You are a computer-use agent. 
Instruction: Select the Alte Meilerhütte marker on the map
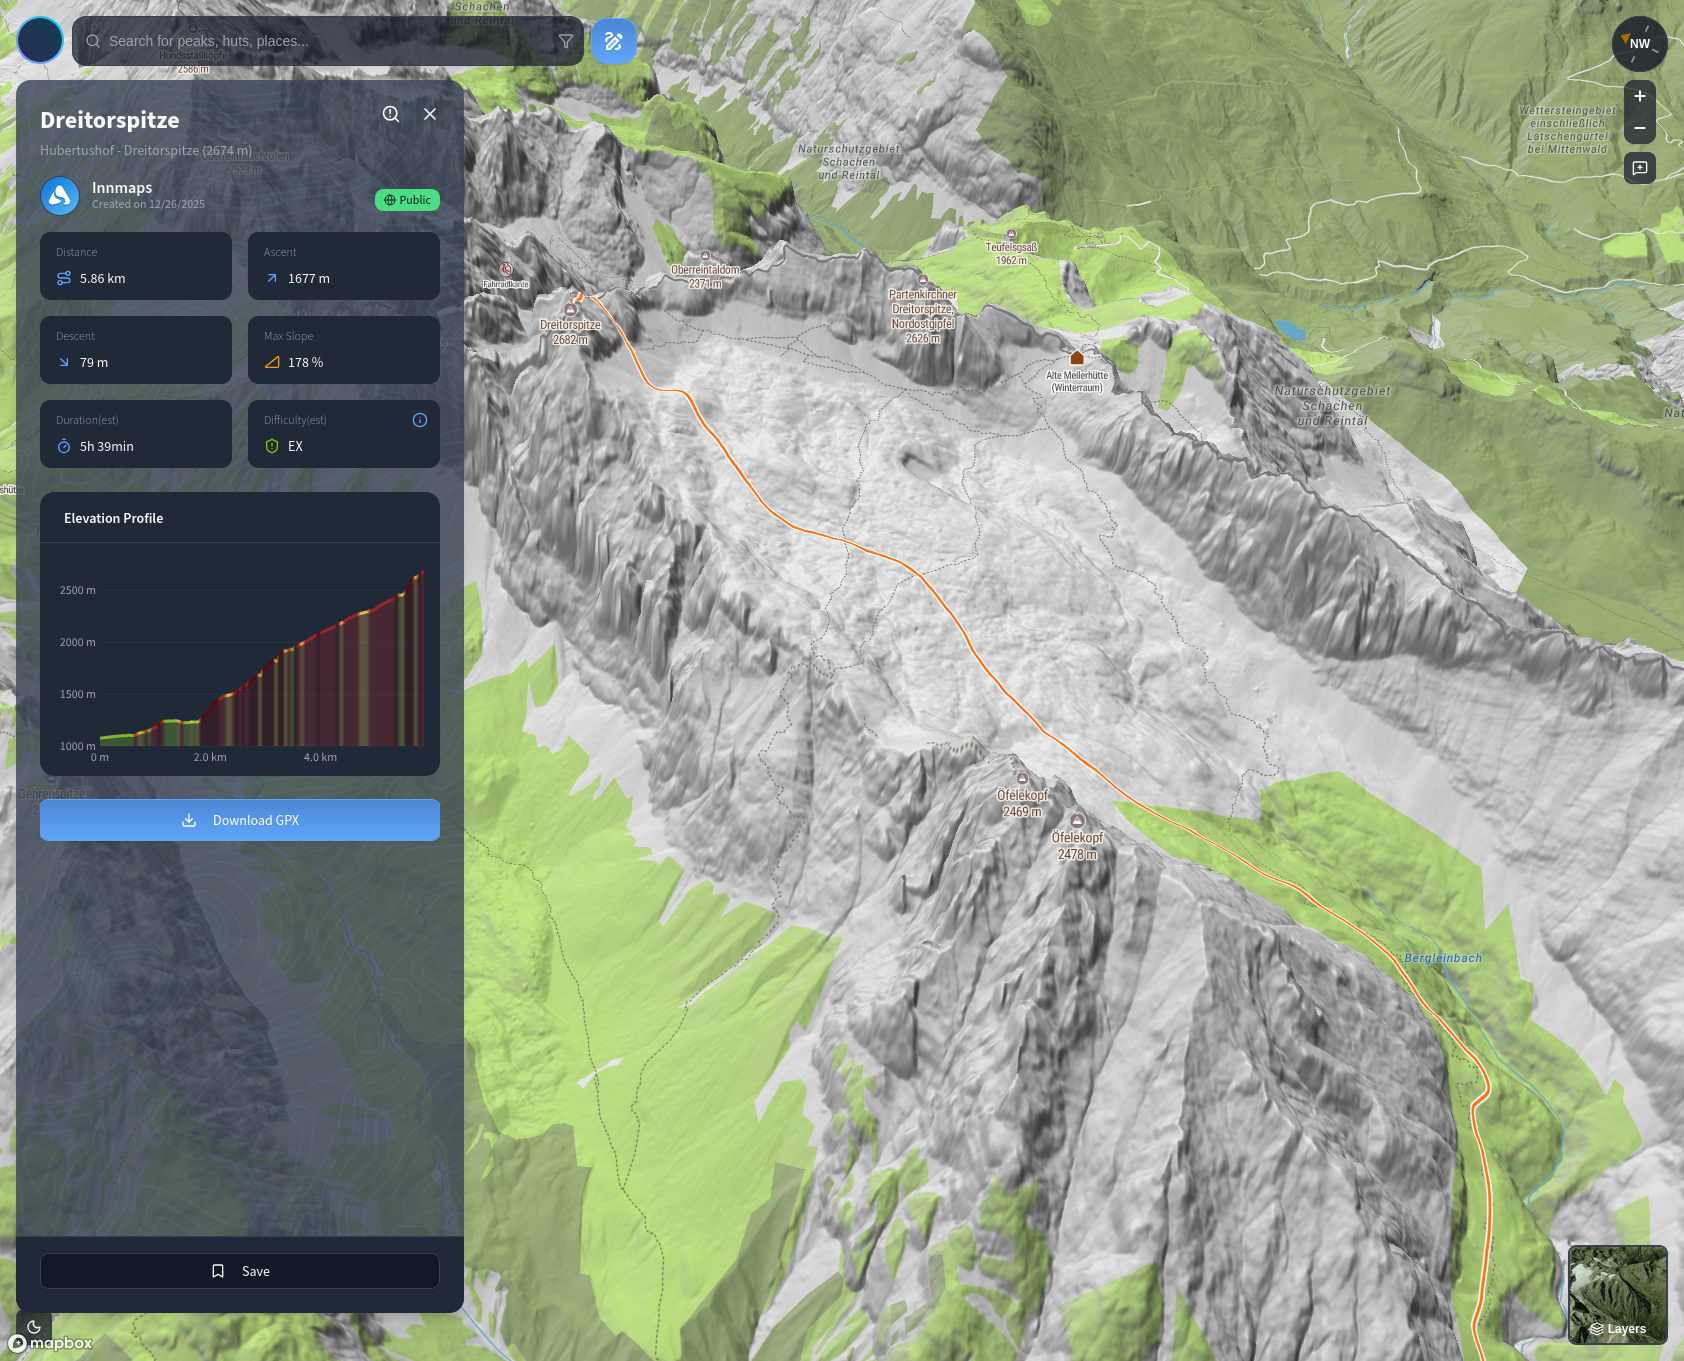[x=1076, y=357]
